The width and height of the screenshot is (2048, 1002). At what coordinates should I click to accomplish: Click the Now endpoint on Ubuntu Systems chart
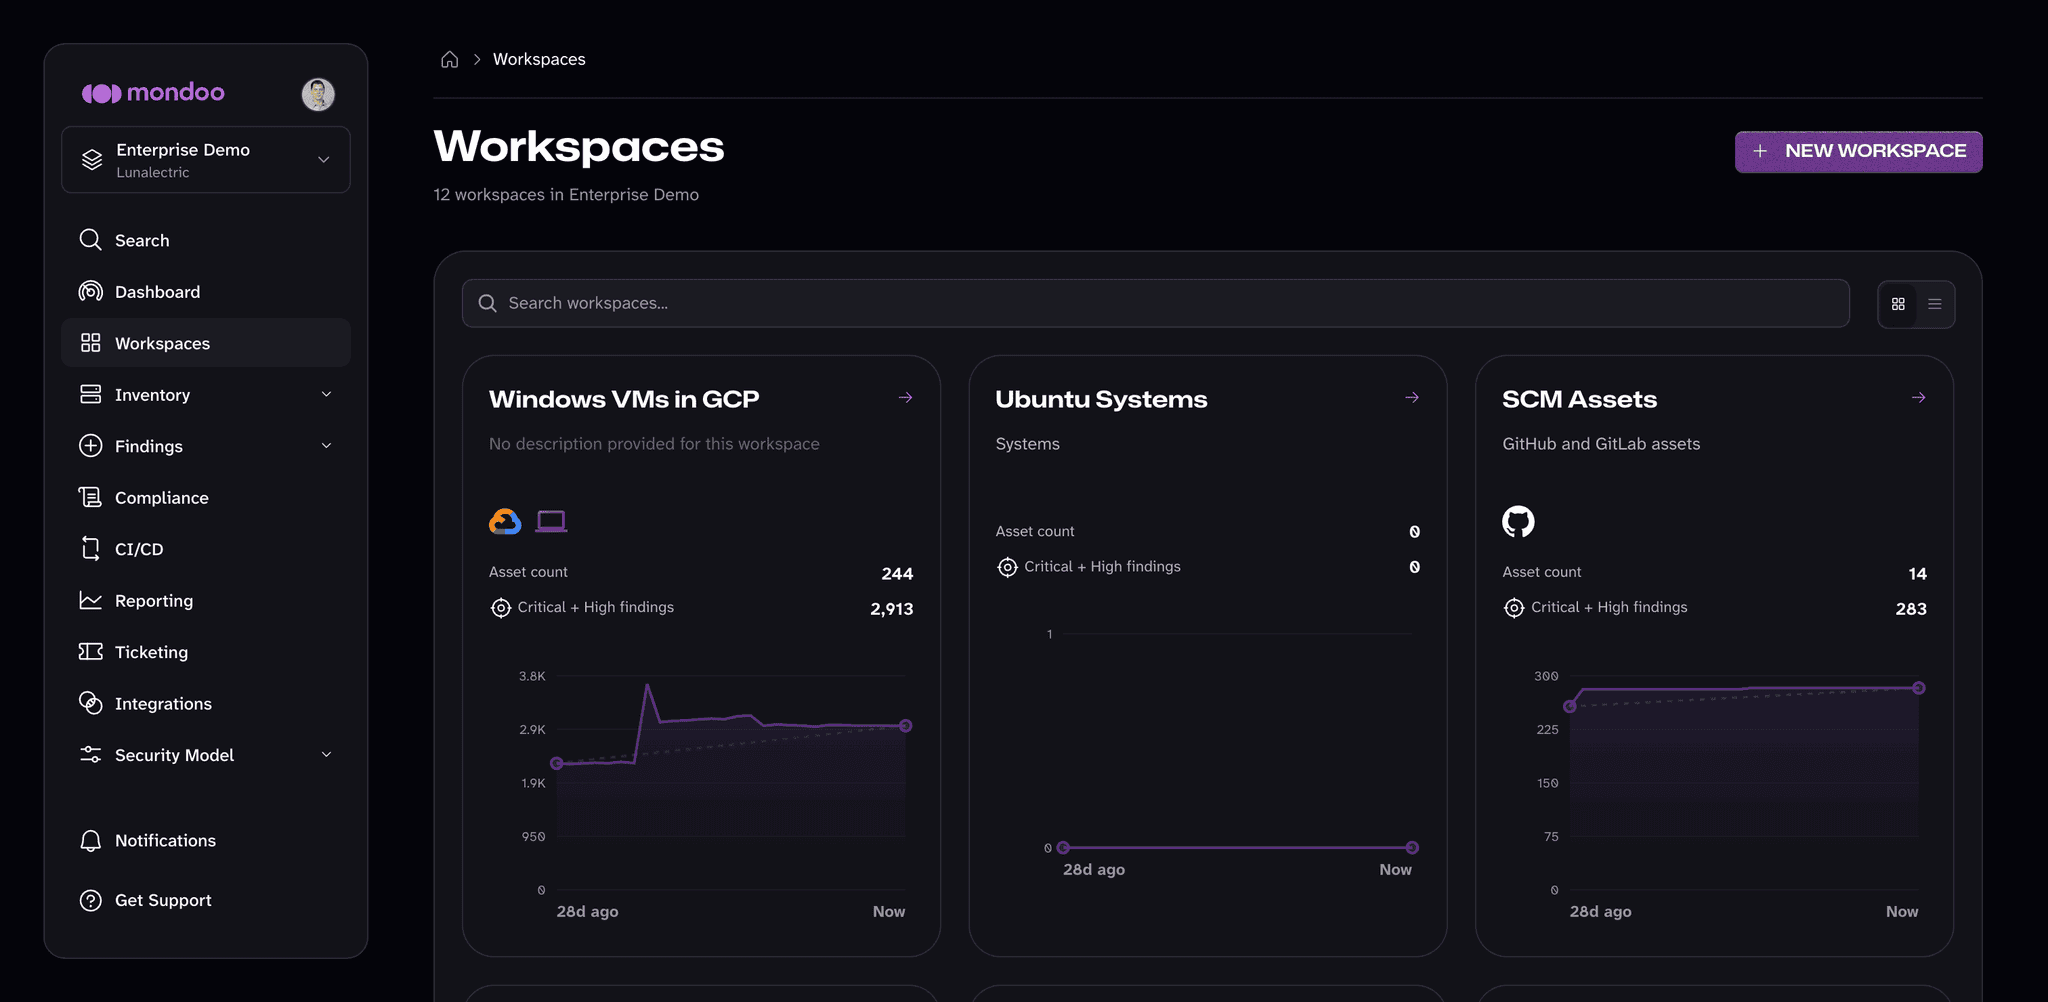[1412, 847]
